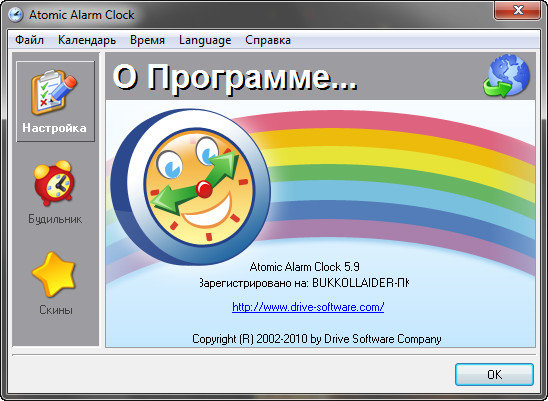Open the Календарь menu
This screenshot has height=401, width=548.
[87, 40]
